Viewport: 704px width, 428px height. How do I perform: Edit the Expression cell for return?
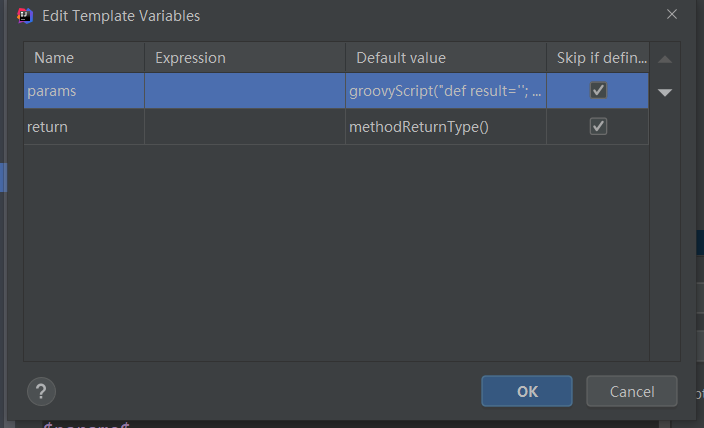245,127
